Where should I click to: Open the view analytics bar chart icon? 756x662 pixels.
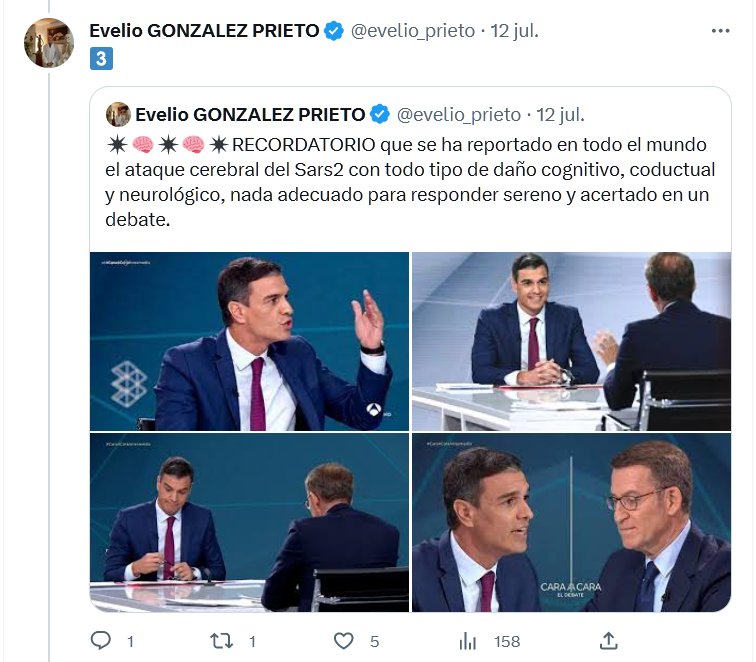click(x=467, y=640)
